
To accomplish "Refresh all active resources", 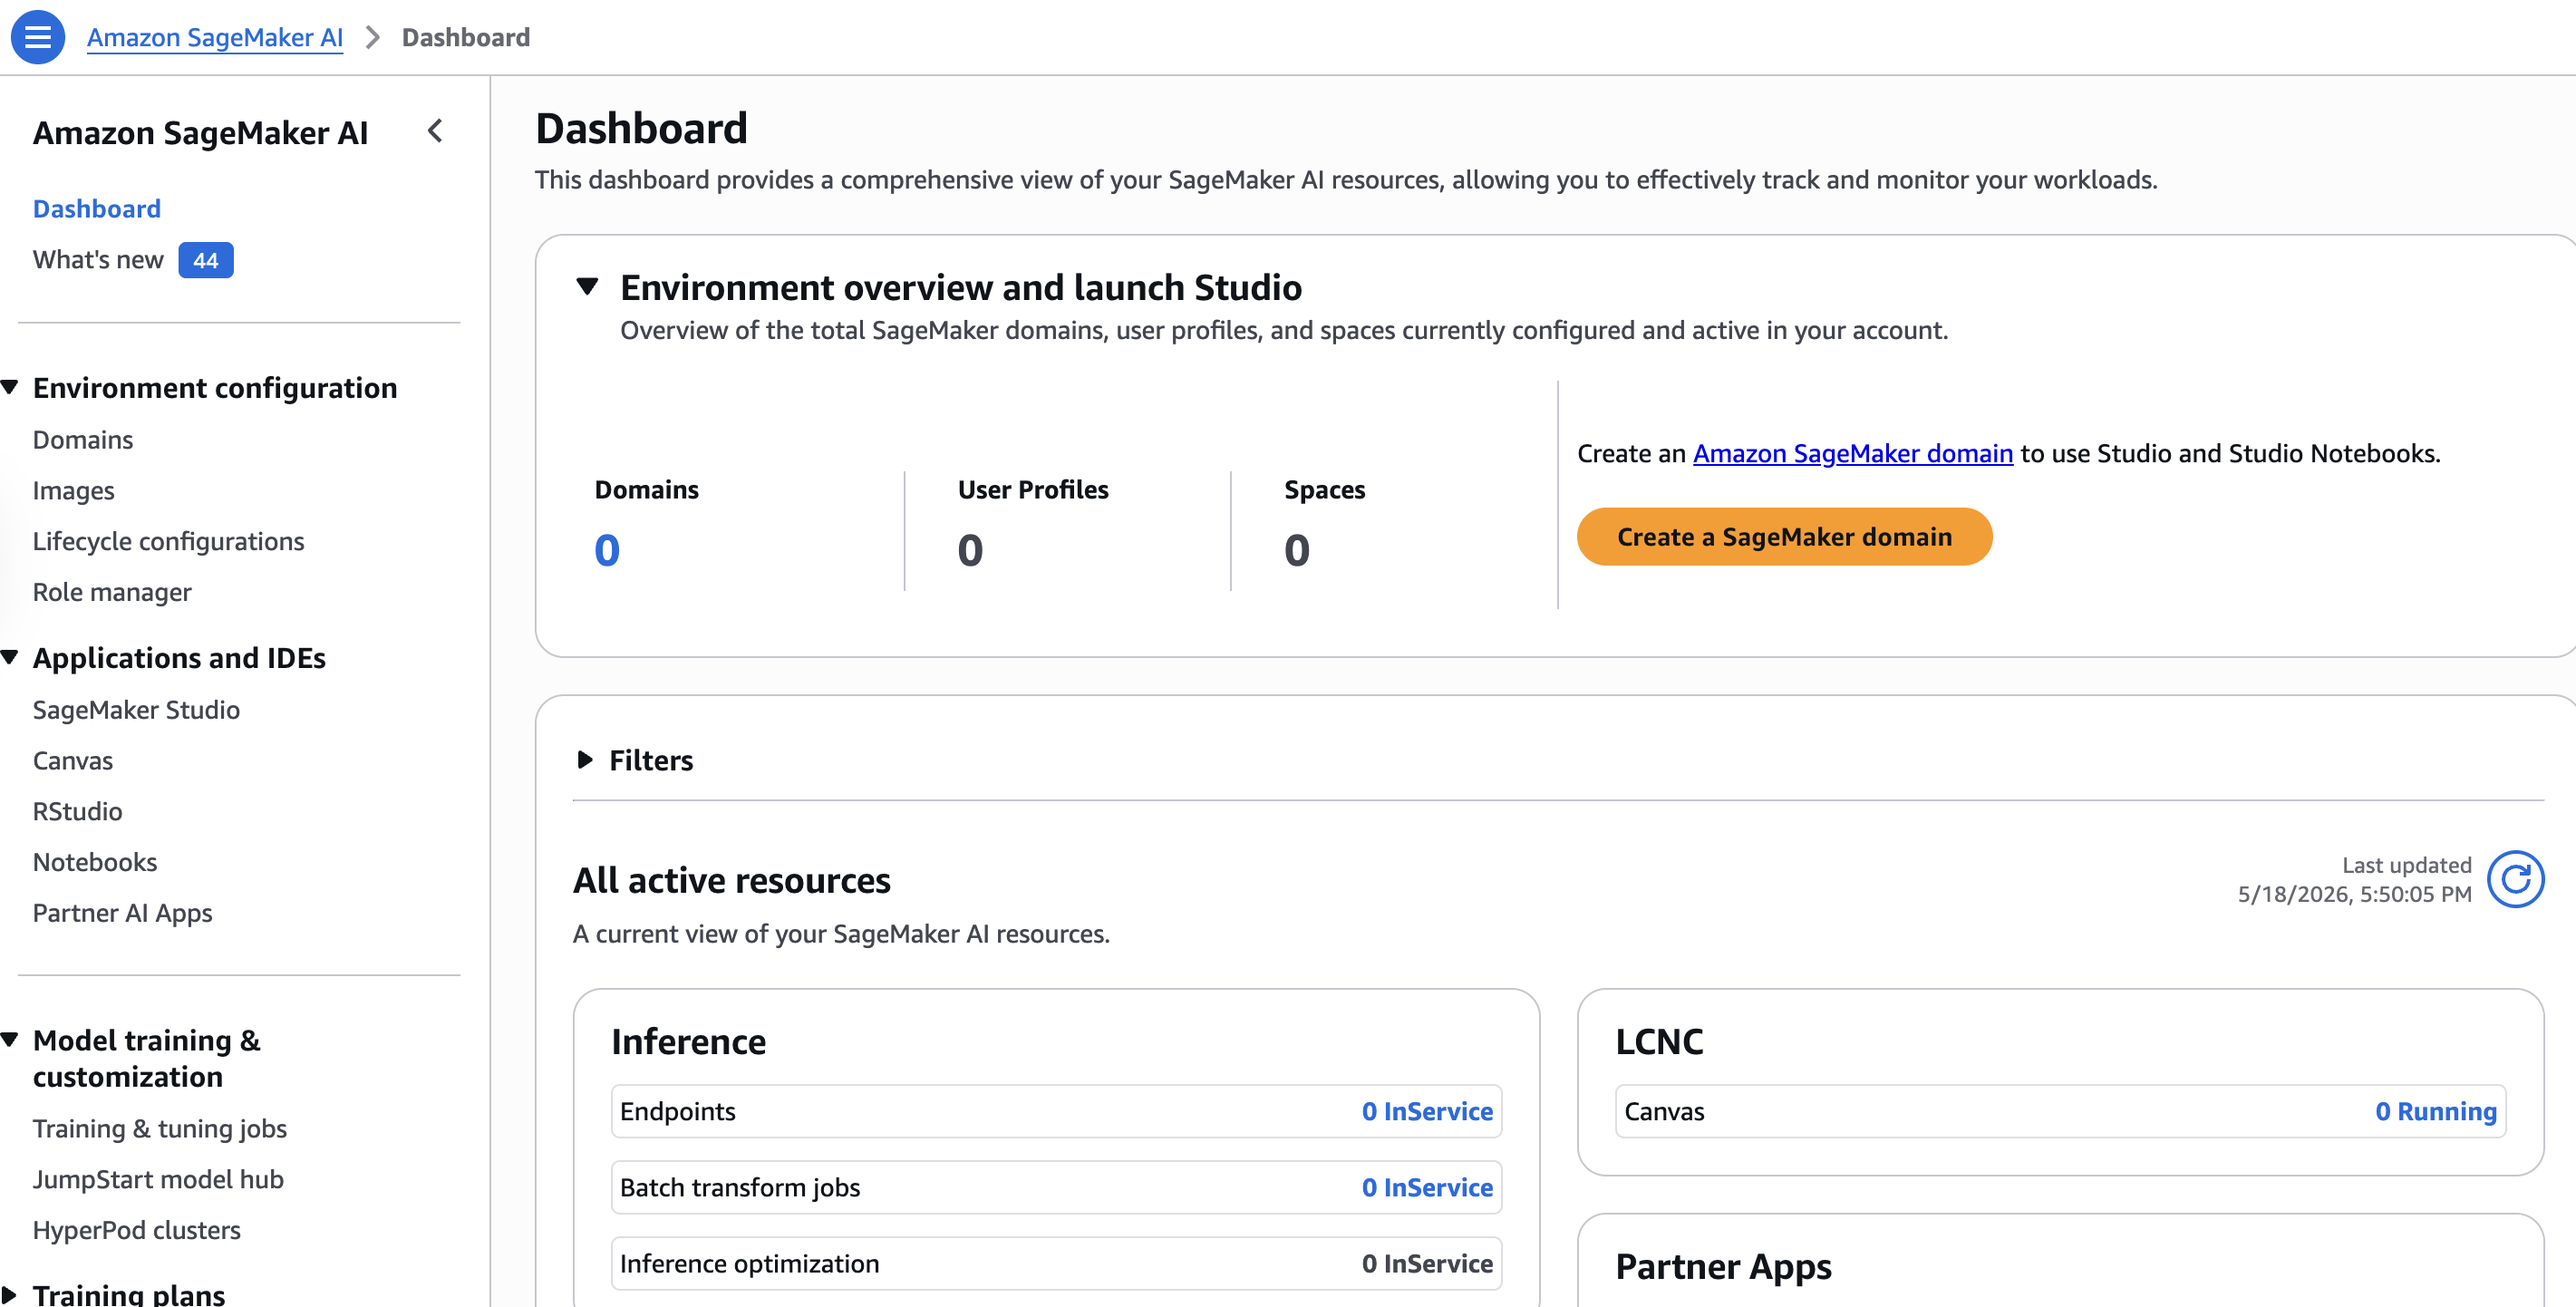I will pyautogui.click(x=2515, y=879).
